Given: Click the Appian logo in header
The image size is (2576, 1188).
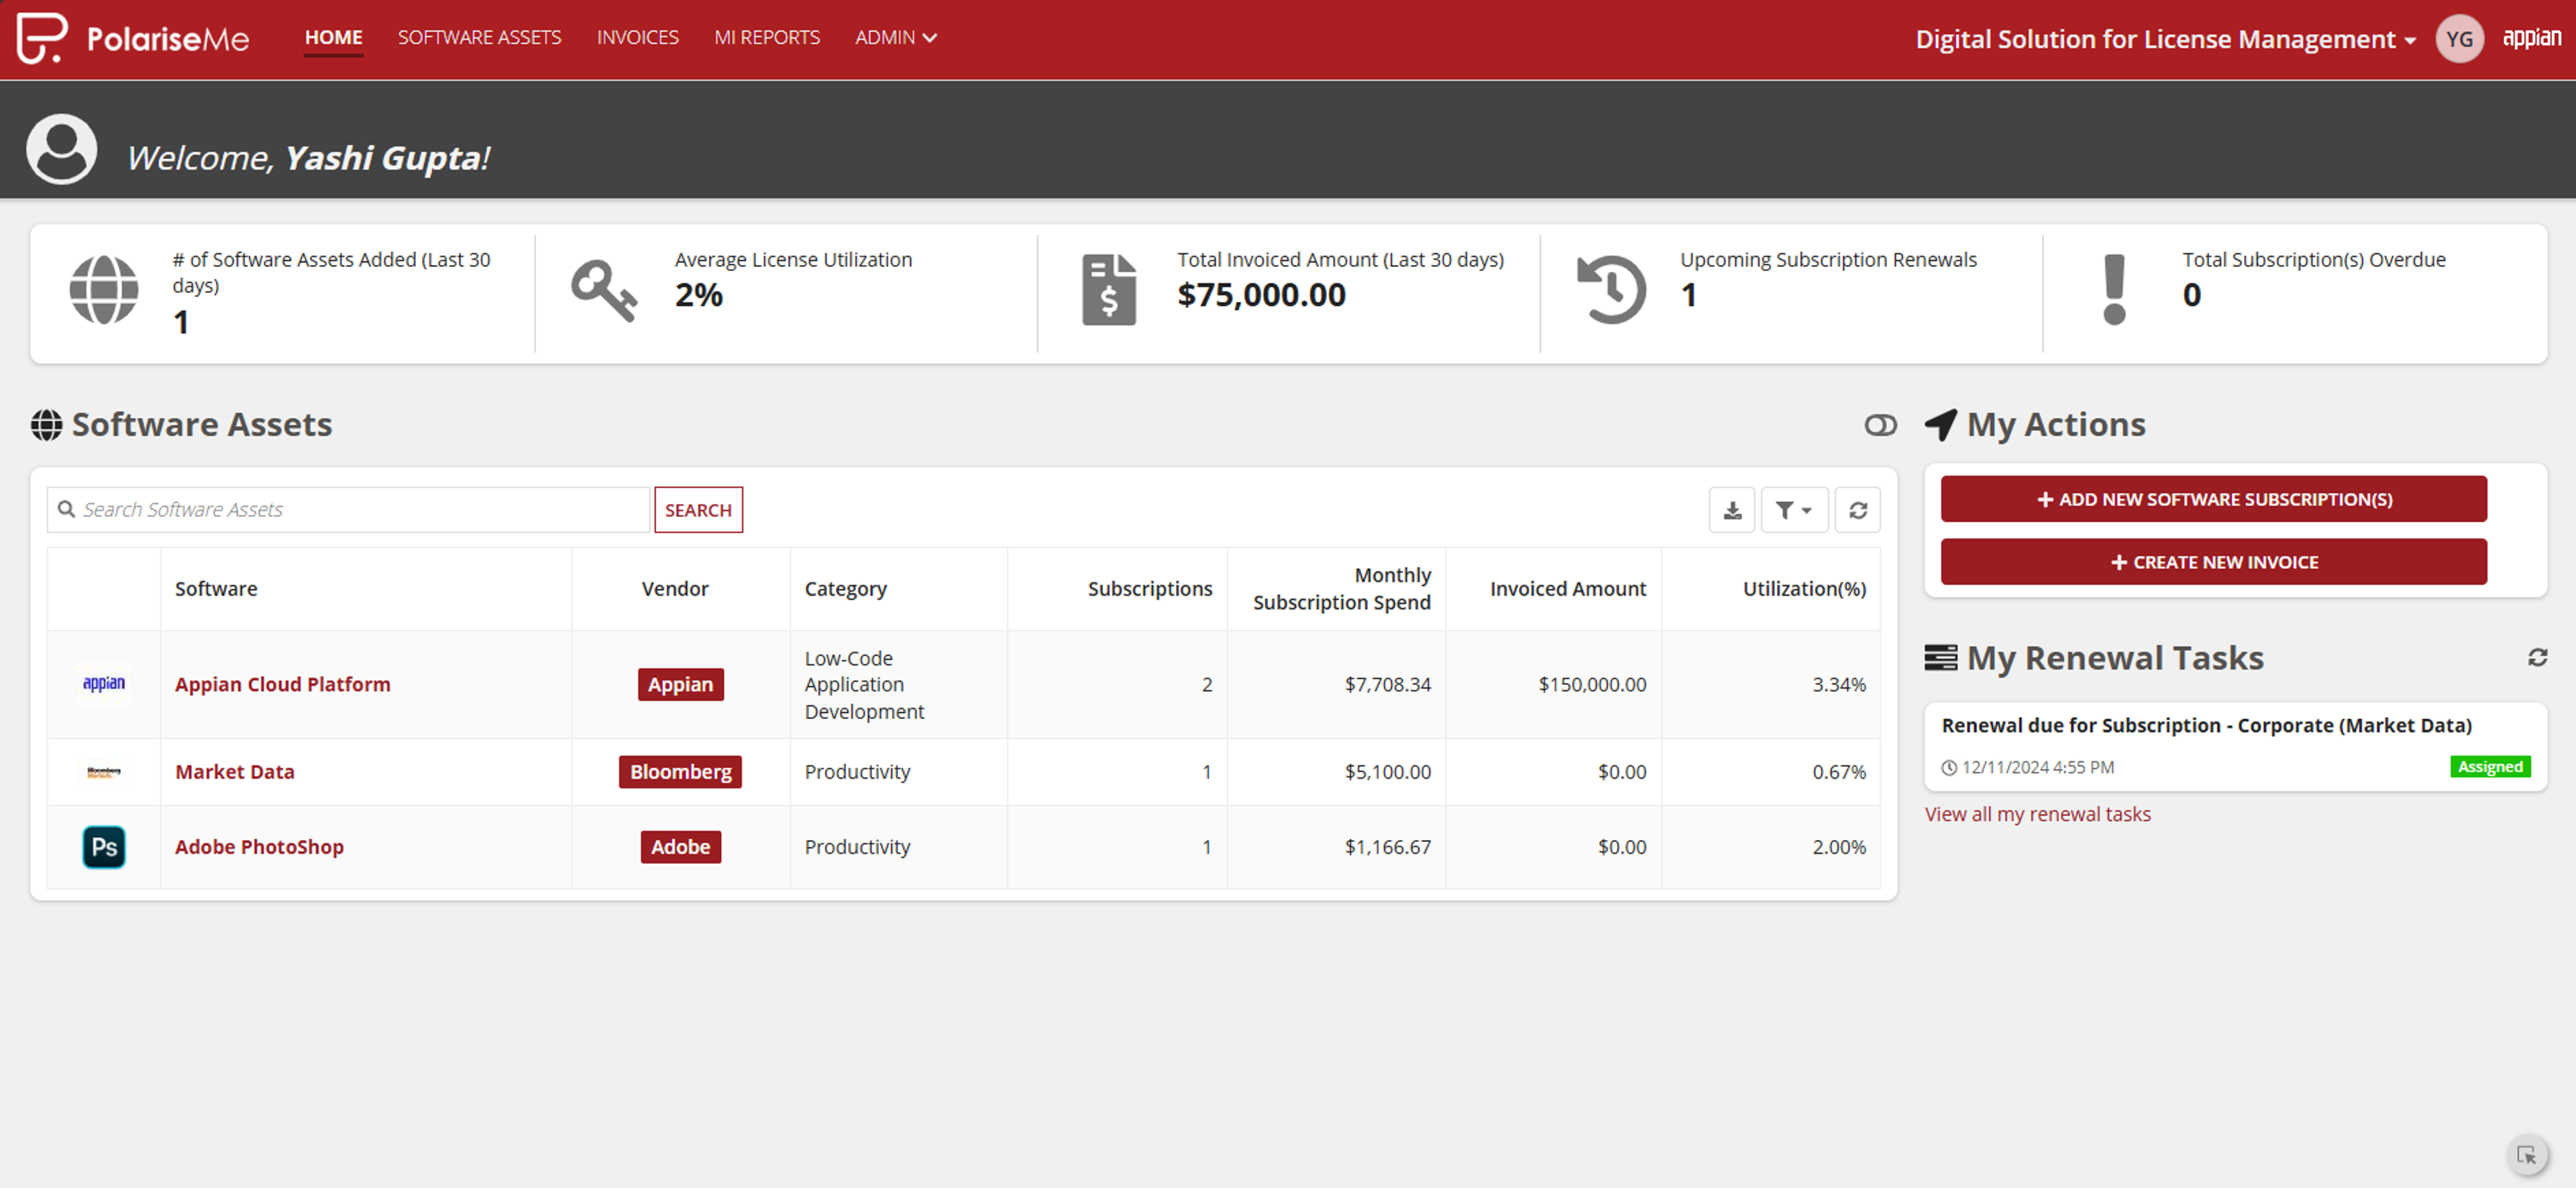Looking at the screenshot, I should [x=2531, y=38].
